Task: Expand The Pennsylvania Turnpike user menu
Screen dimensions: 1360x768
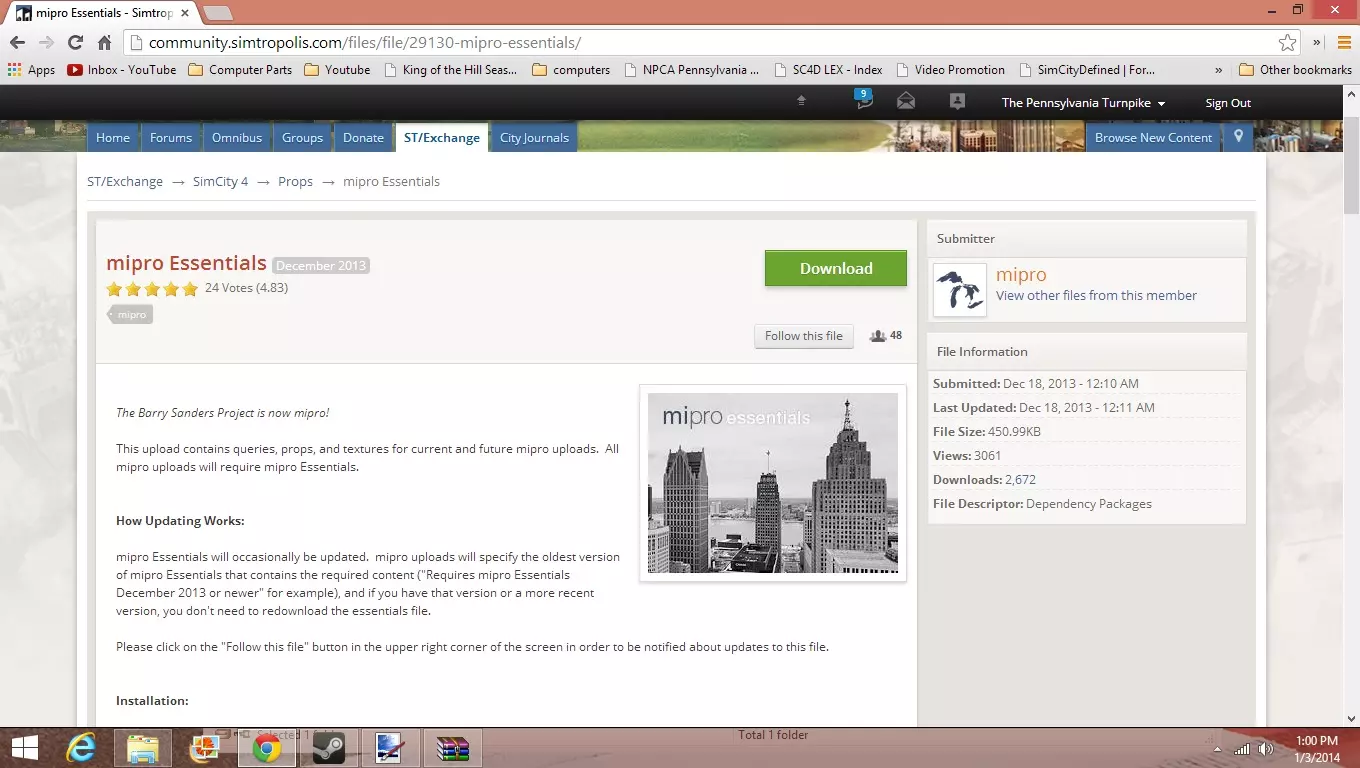Action: tap(1083, 103)
